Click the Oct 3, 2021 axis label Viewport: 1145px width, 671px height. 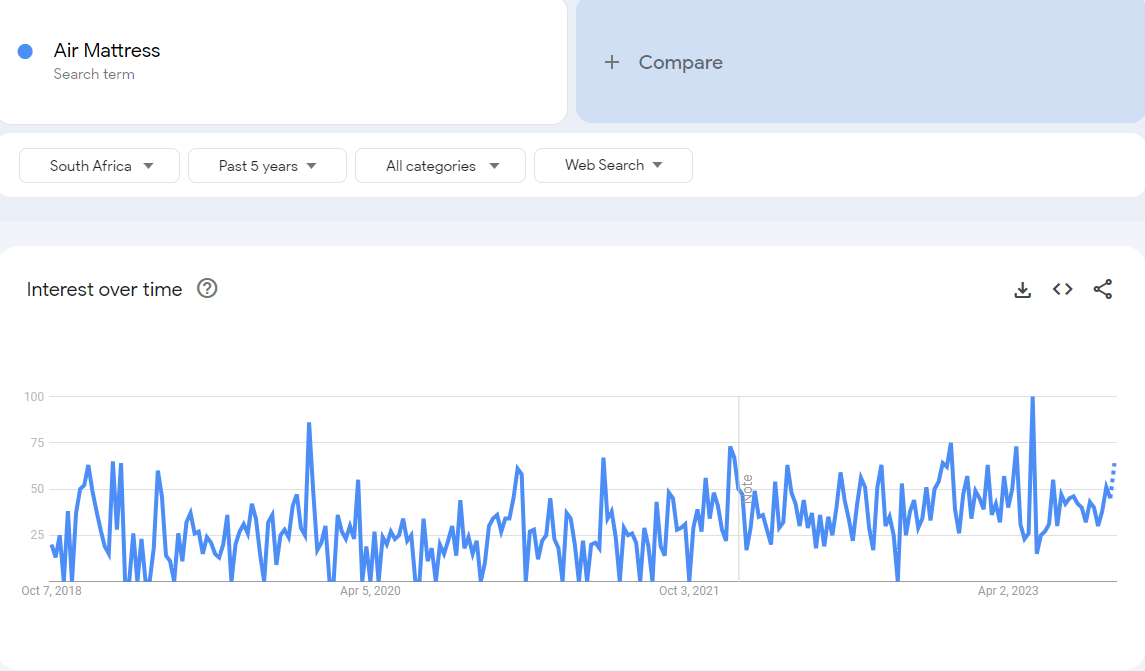point(689,591)
